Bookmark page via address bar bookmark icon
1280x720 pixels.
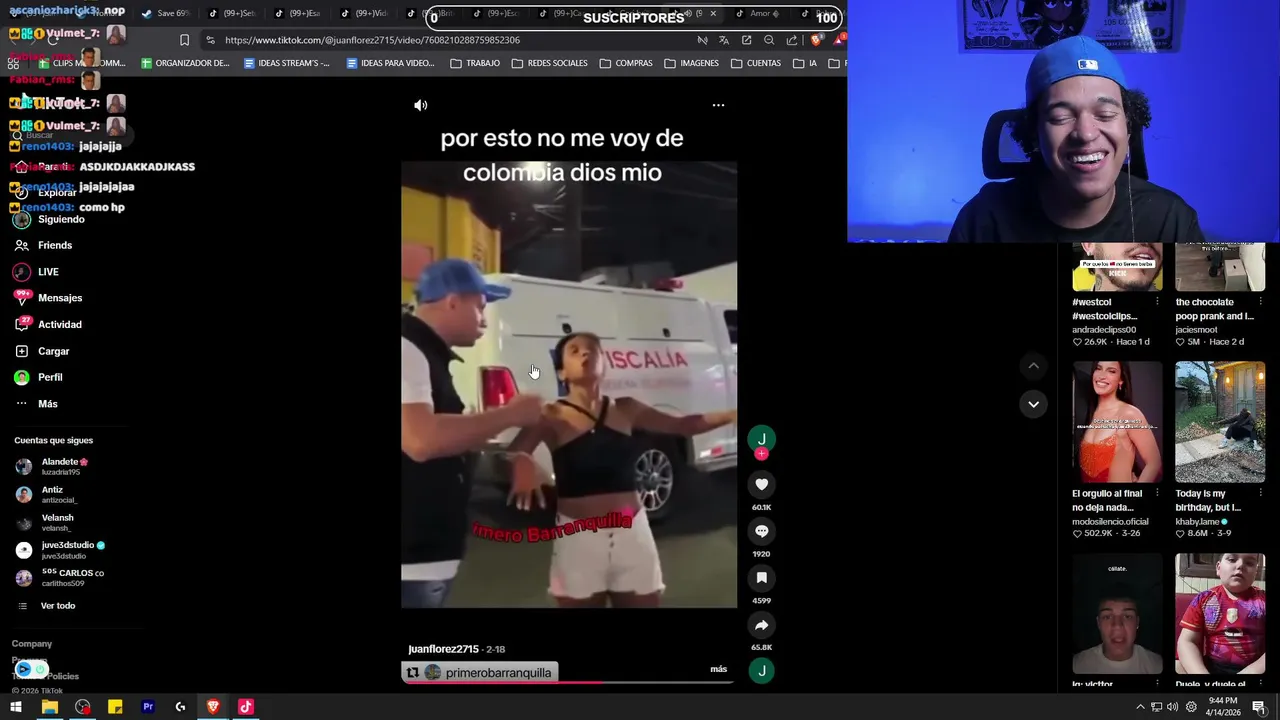pos(184,40)
